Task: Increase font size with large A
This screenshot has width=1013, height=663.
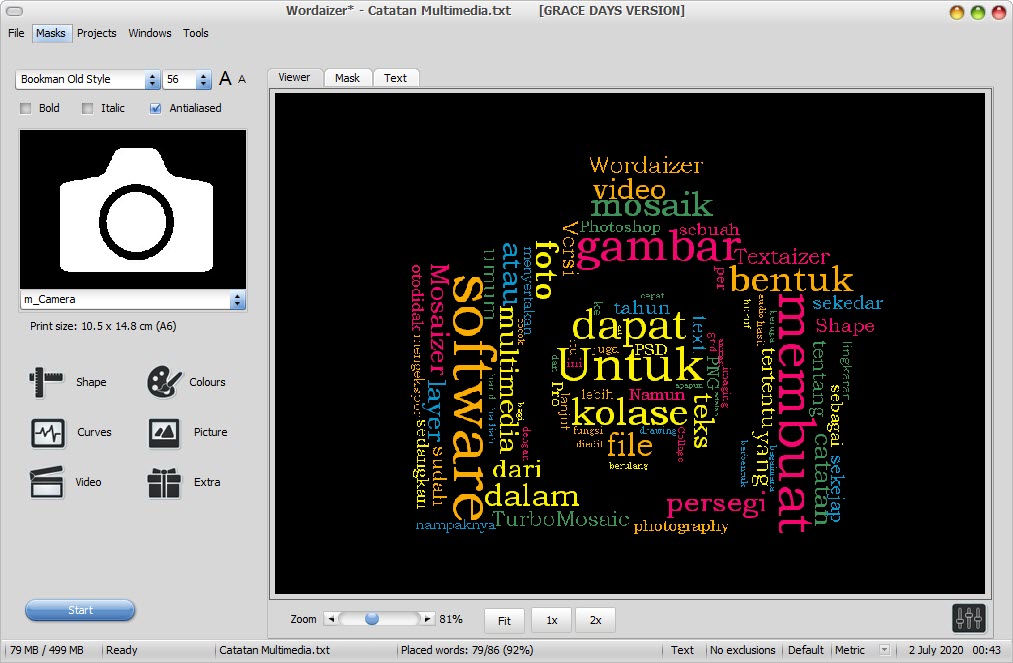Action: coord(225,79)
